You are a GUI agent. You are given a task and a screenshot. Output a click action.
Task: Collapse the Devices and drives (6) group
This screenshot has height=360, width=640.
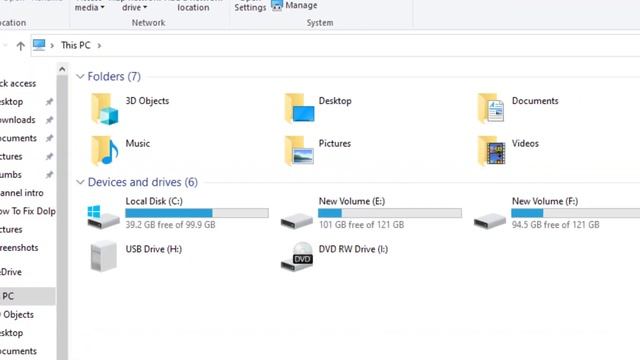80,182
